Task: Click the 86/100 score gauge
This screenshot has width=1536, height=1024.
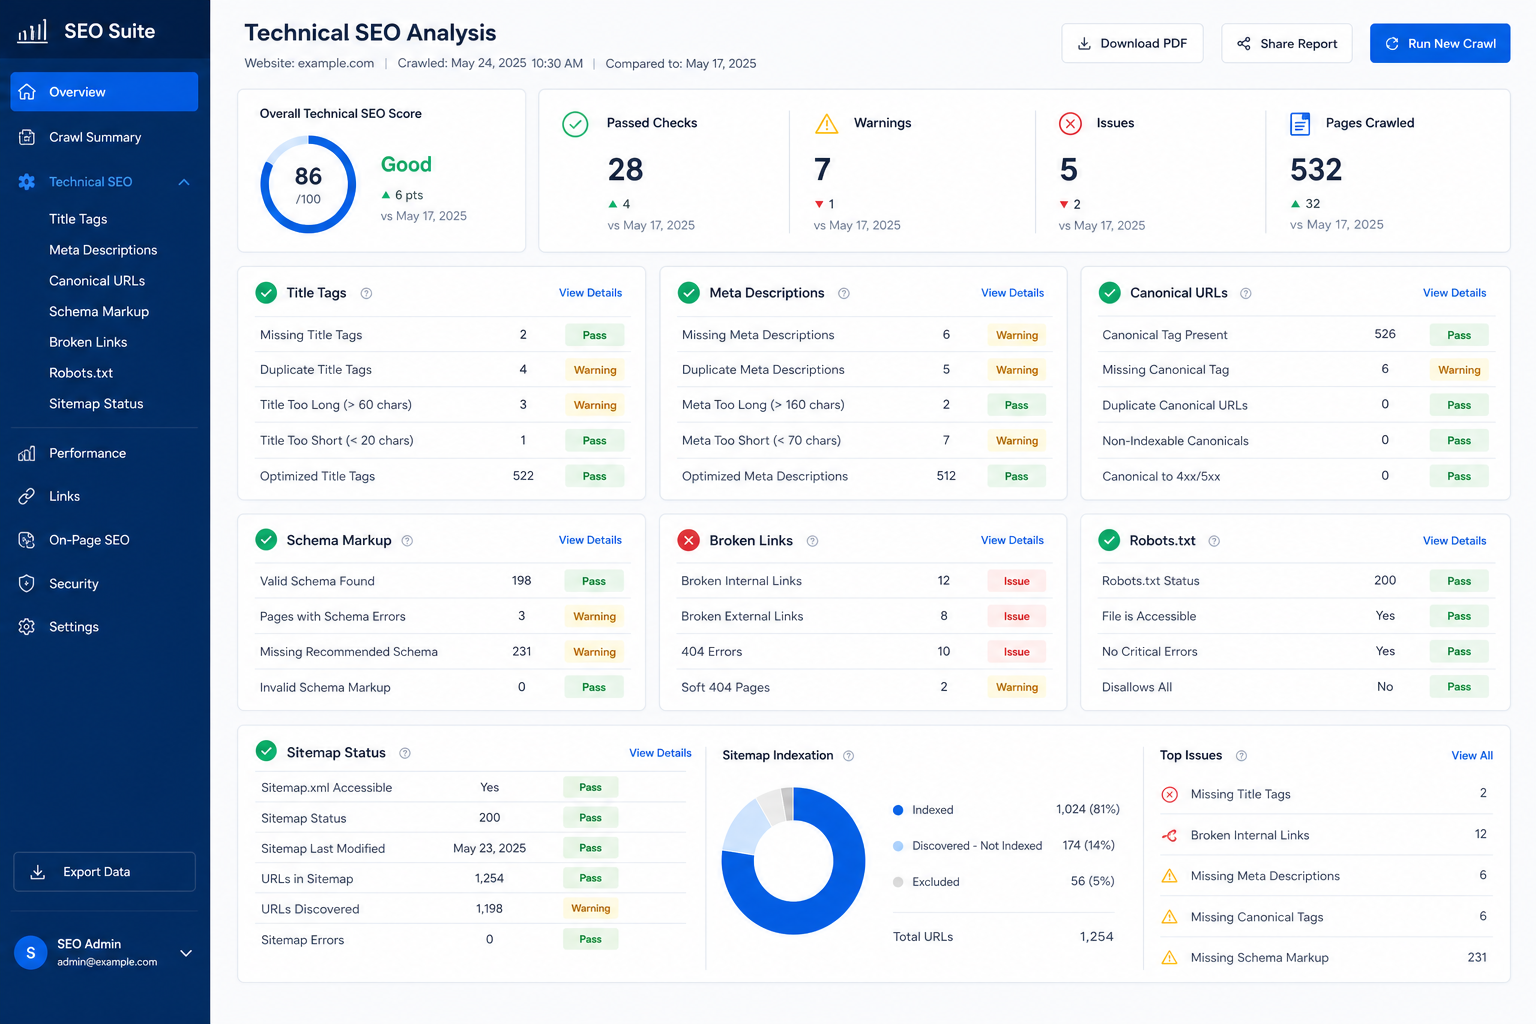Action: 308,185
